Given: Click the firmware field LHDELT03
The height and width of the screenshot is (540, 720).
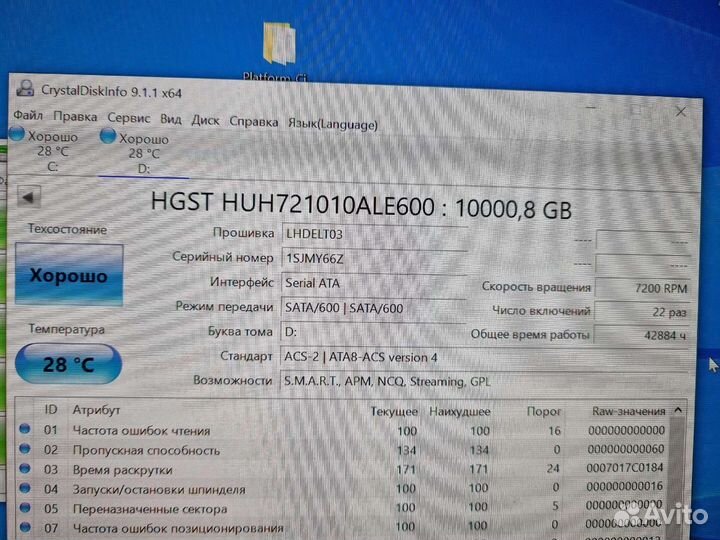Looking at the screenshot, I should pyautogui.click(x=374, y=234).
